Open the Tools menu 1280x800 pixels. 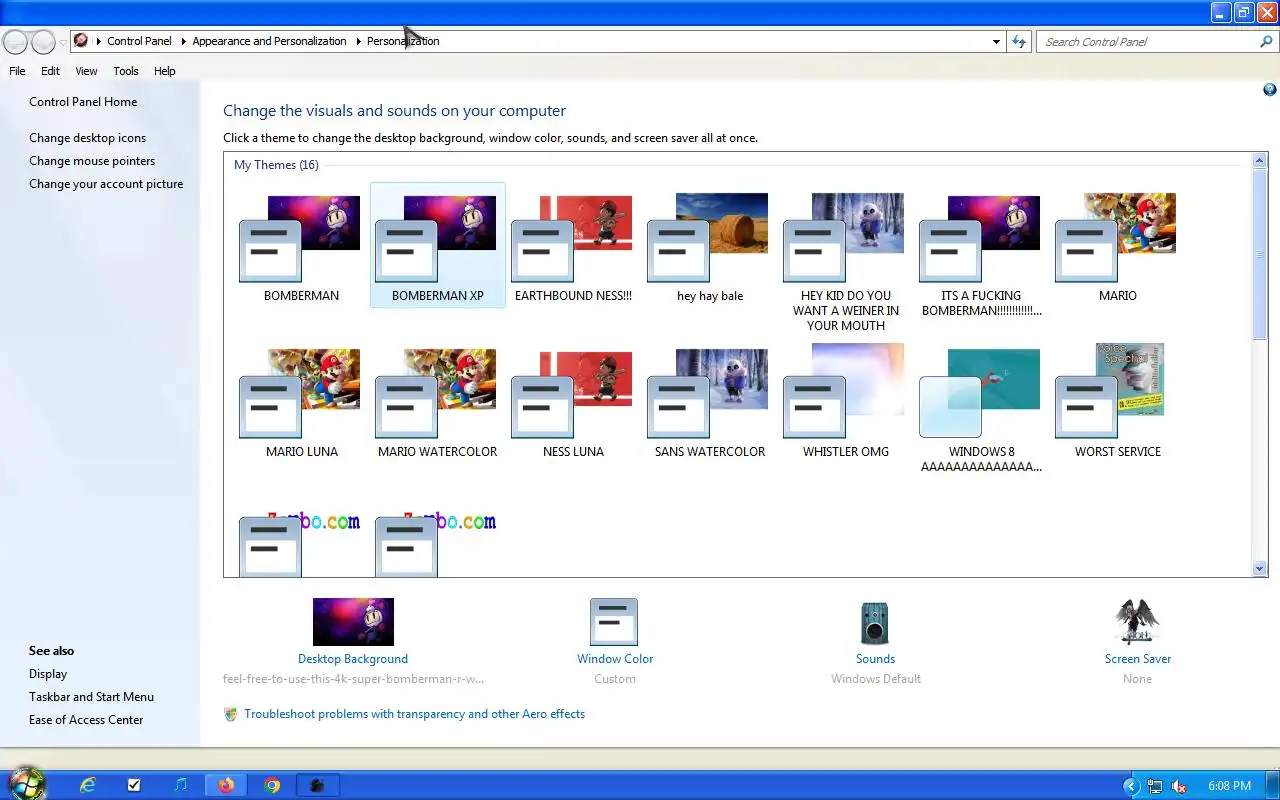click(126, 71)
